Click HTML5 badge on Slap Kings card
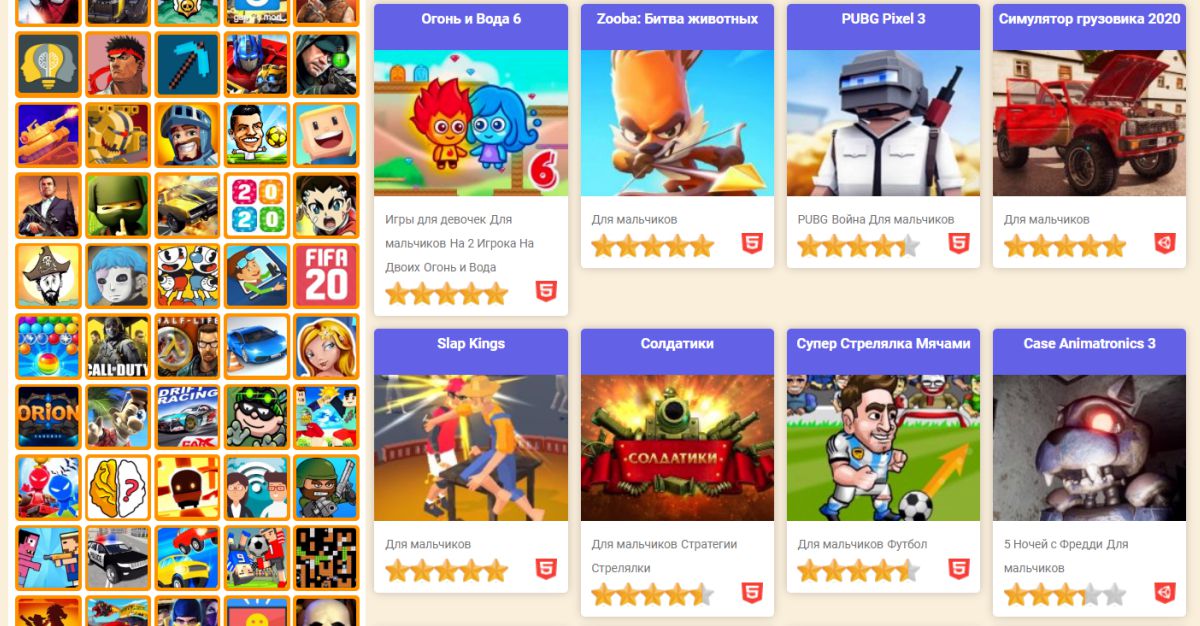Image resolution: width=1200 pixels, height=626 pixels. 546,570
